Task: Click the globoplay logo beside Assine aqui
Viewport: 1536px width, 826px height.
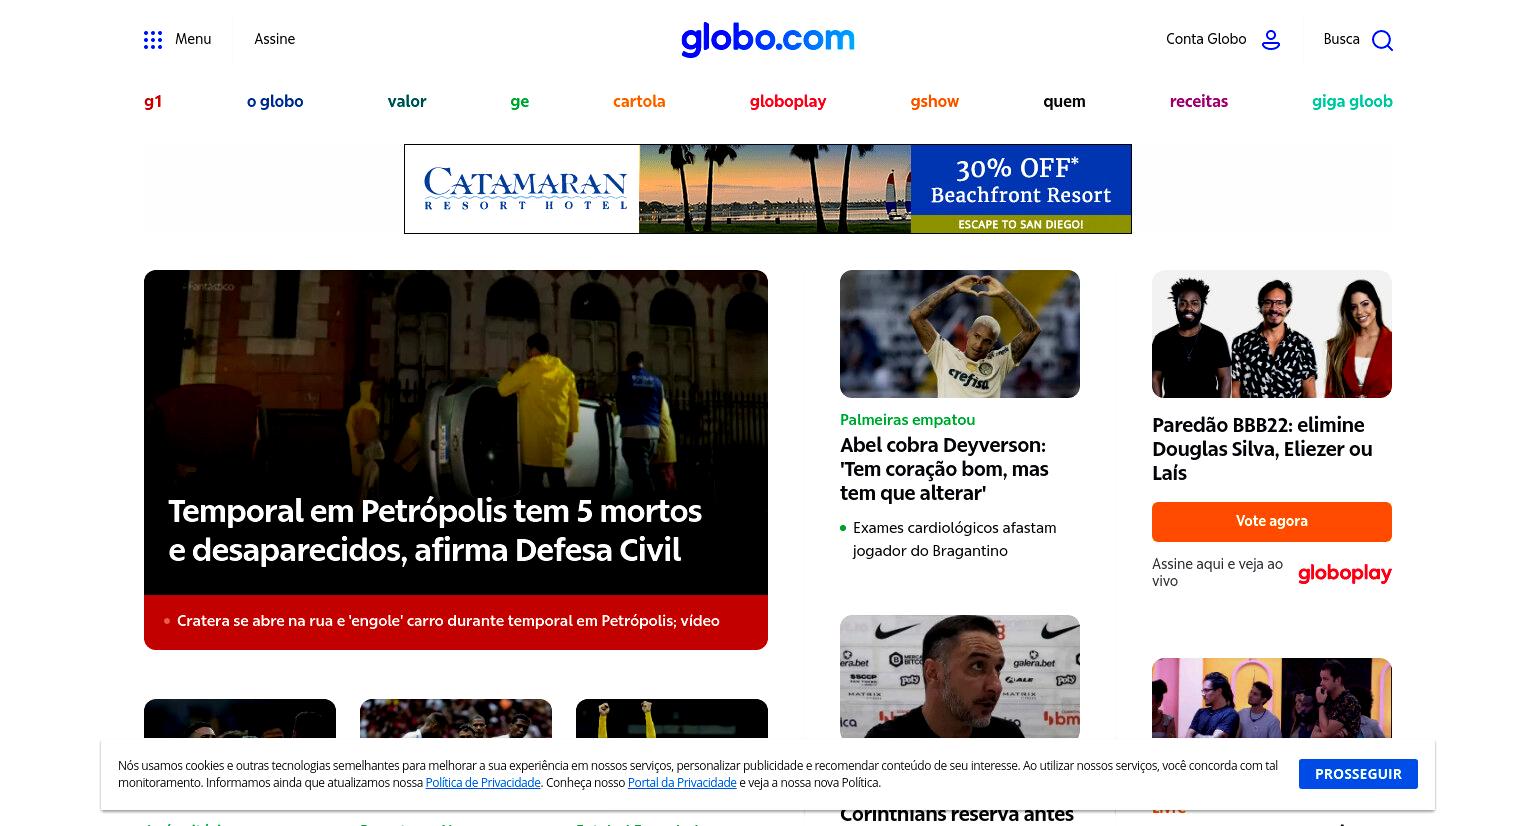Action: coord(1344,573)
